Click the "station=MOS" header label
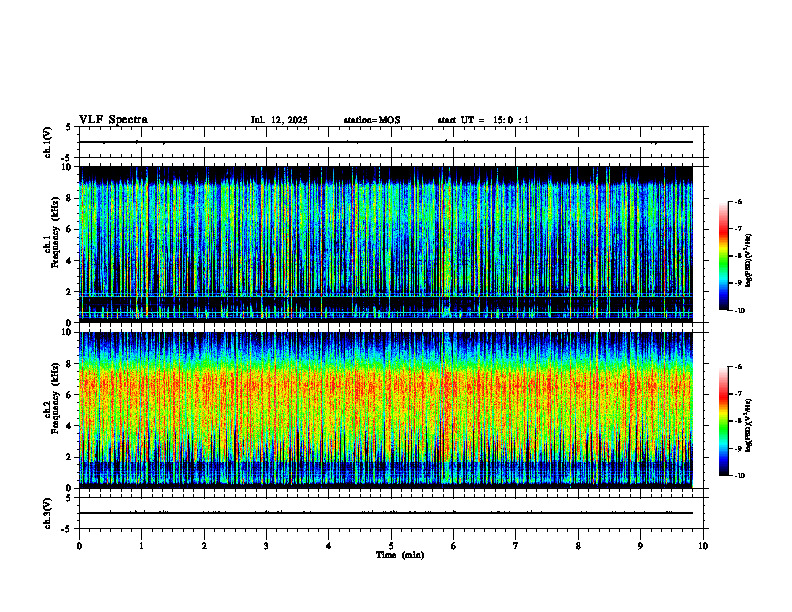792x612 pixels. [x=372, y=120]
